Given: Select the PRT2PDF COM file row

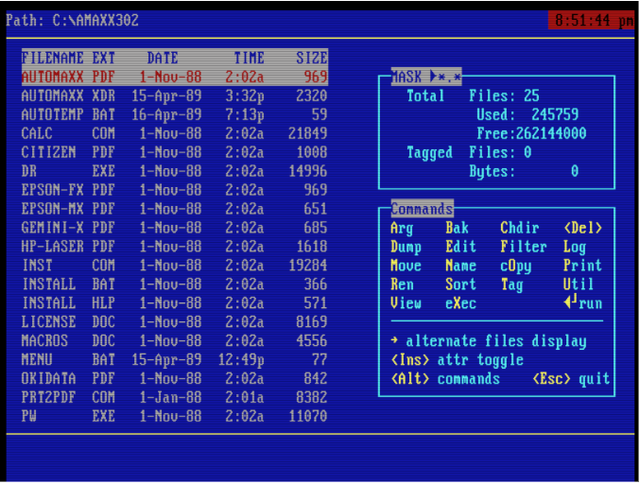Looking at the screenshot, I should coord(175,397).
